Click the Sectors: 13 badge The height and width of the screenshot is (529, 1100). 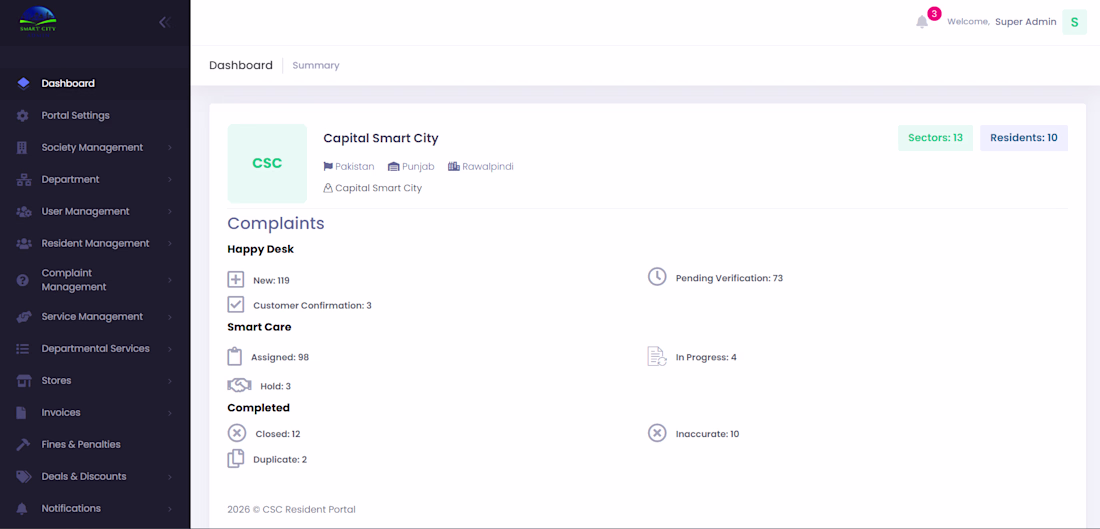tap(935, 138)
